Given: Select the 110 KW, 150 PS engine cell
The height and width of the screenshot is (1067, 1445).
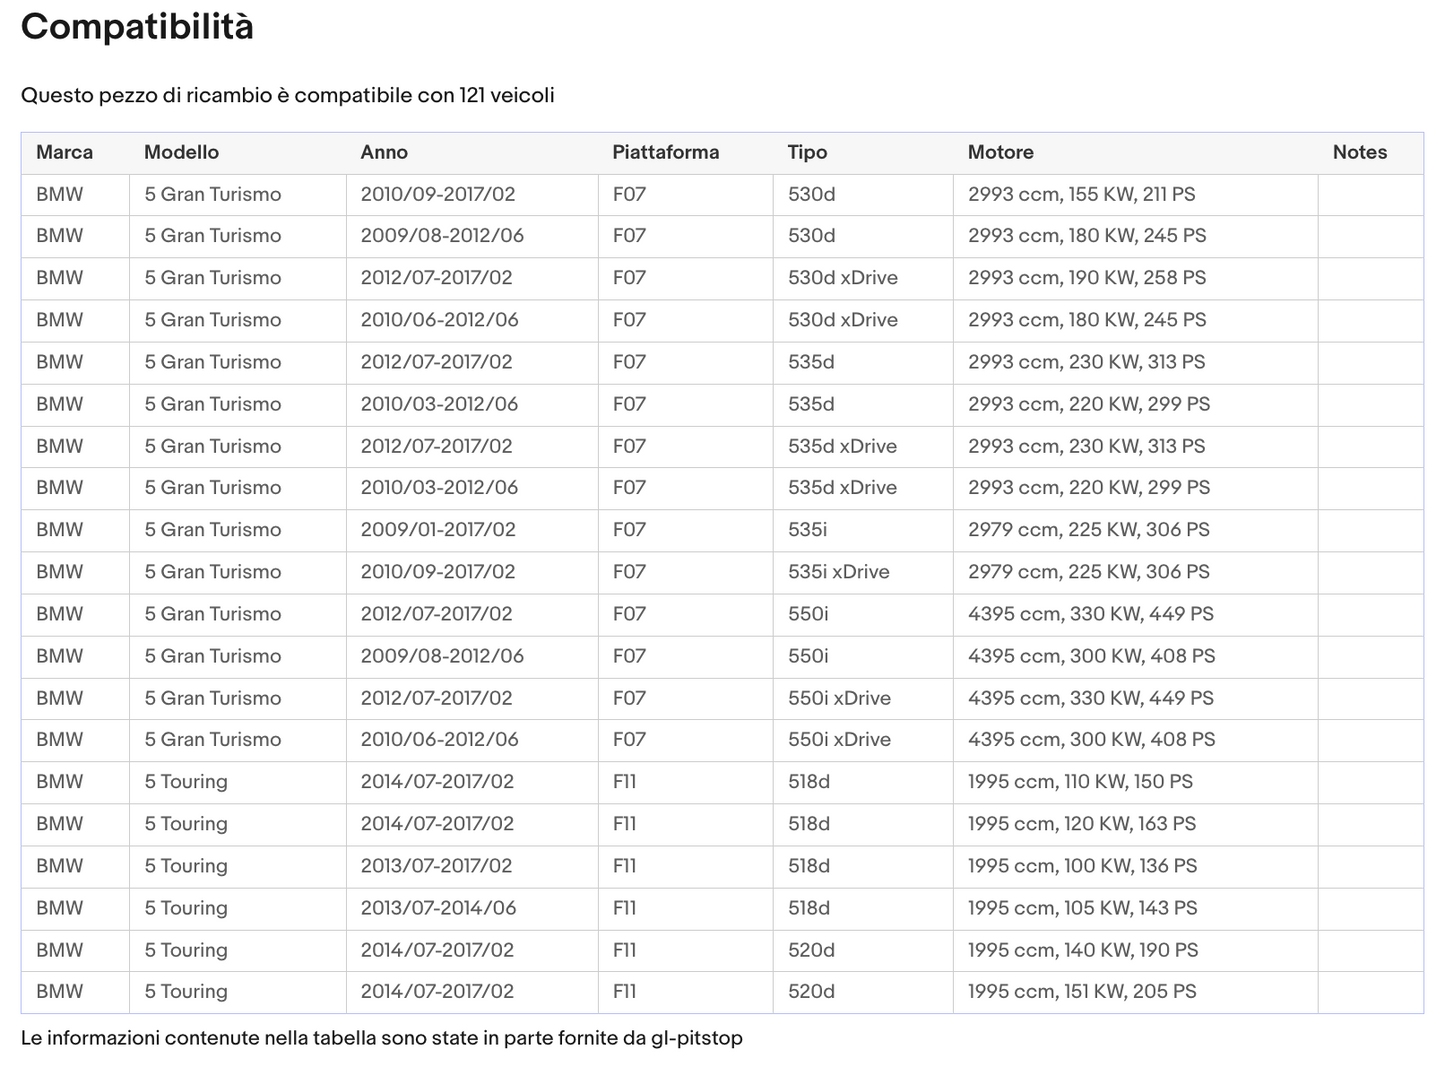Looking at the screenshot, I should point(1080,782).
